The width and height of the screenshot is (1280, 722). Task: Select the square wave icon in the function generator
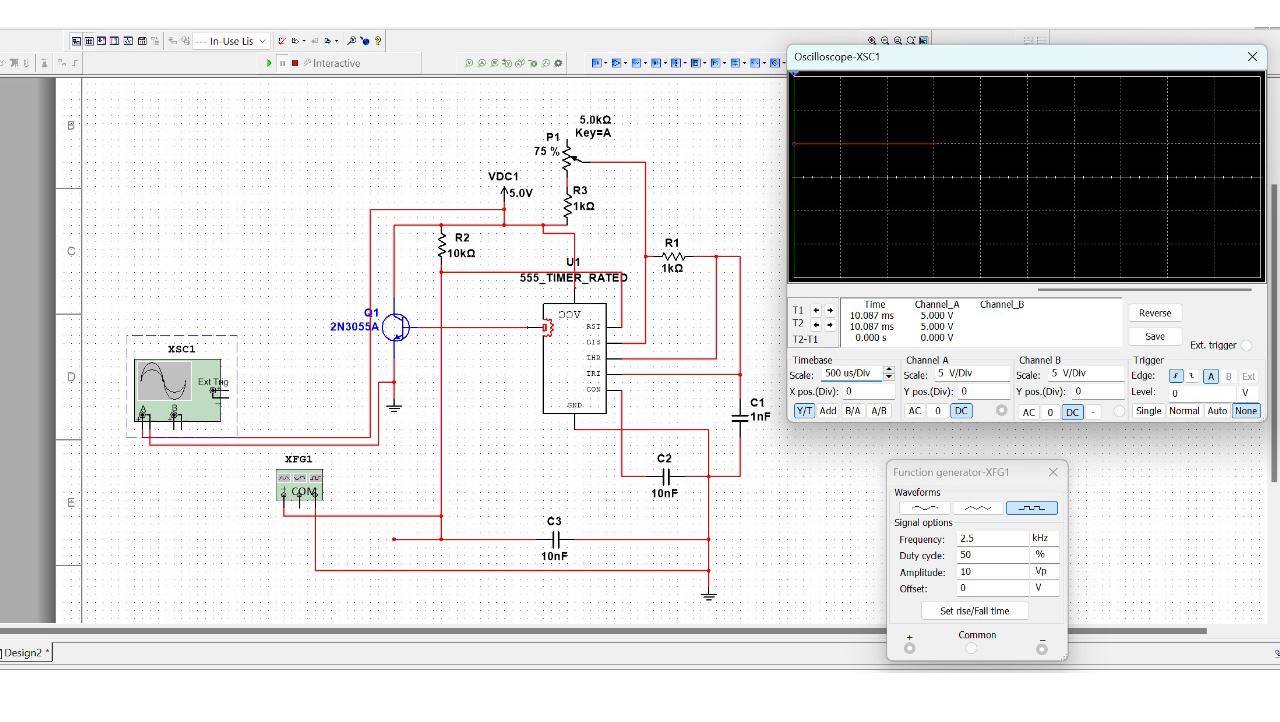tap(1031, 507)
